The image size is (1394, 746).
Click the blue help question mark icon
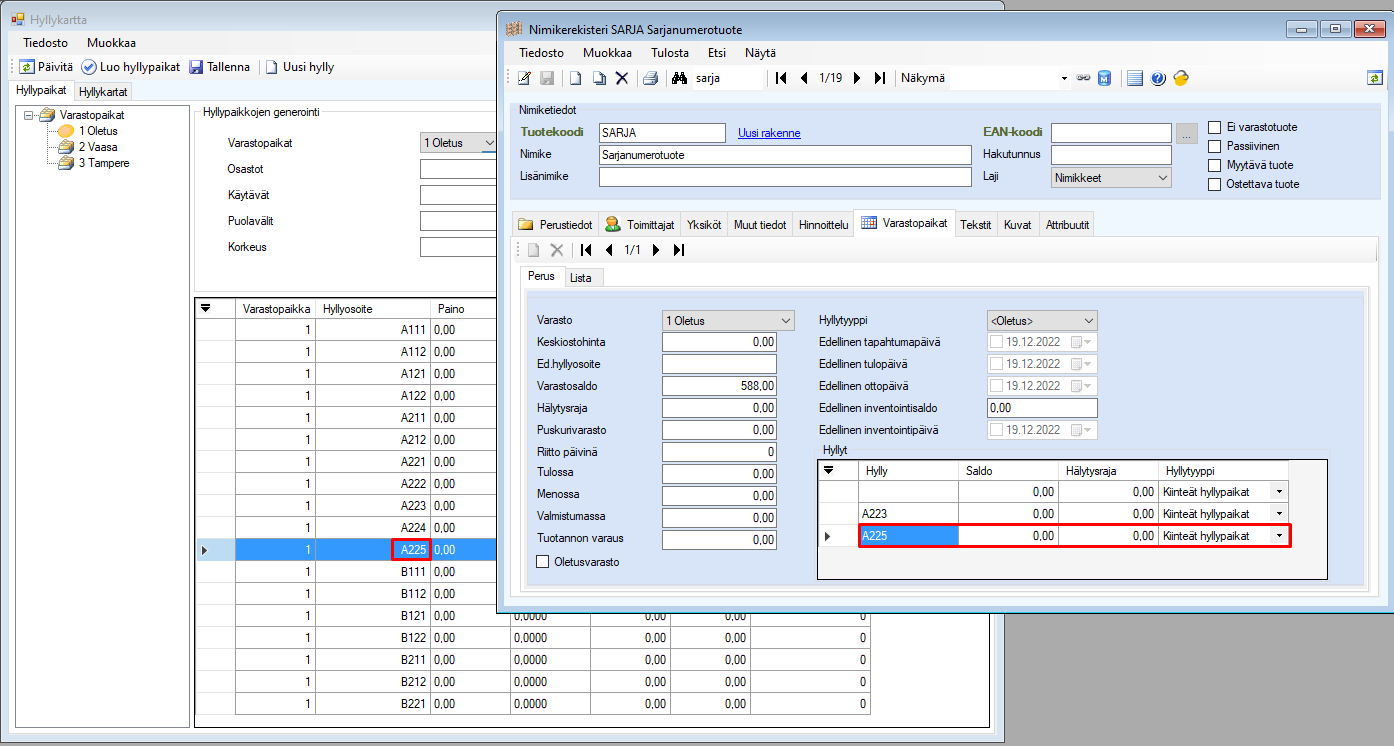pyautogui.click(x=1158, y=78)
